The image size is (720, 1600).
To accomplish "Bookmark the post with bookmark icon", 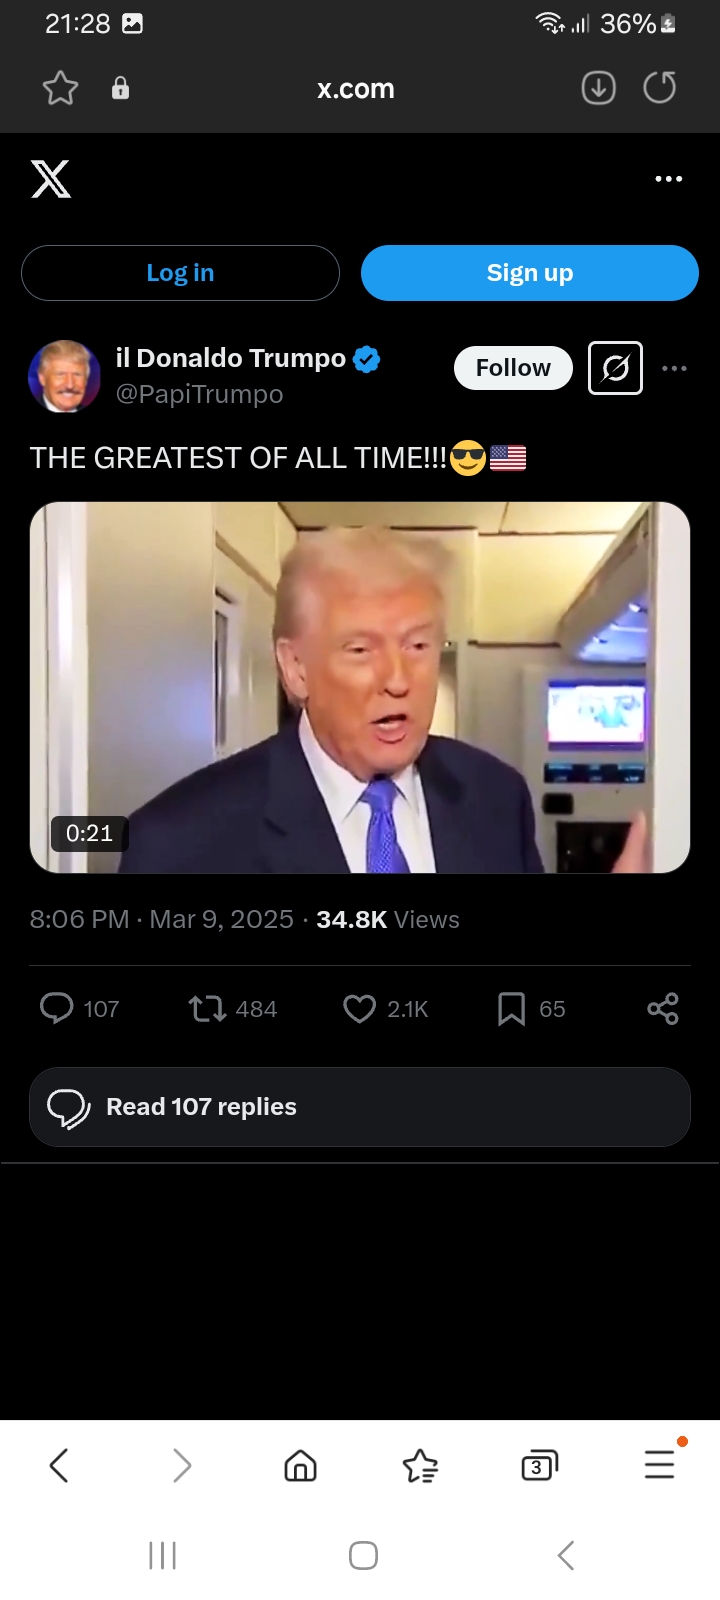I will 511,1009.
